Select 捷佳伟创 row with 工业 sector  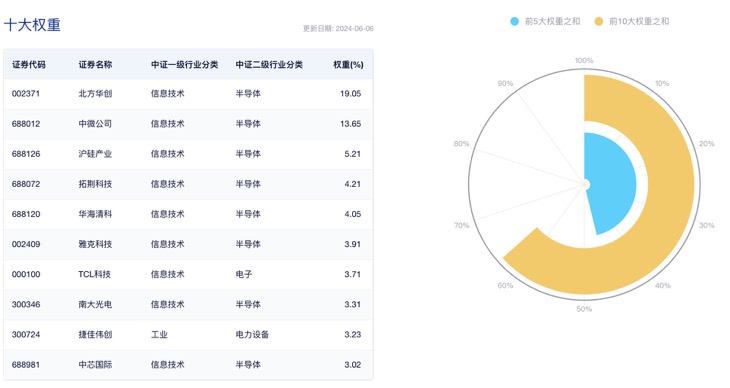tap(188, 334)
